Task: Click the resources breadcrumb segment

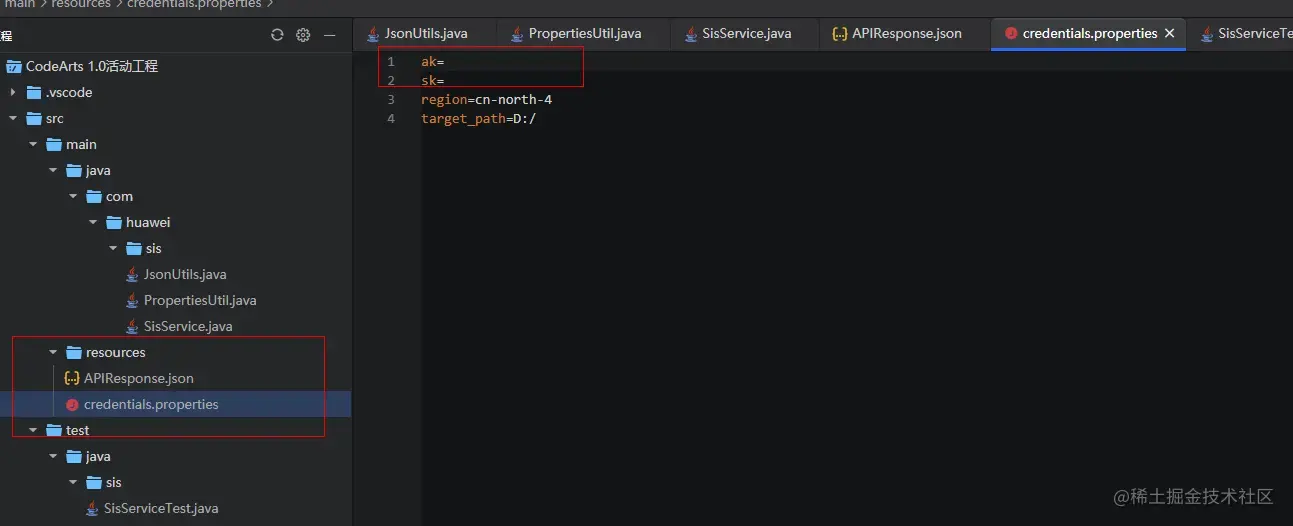Action: point(81,5)
